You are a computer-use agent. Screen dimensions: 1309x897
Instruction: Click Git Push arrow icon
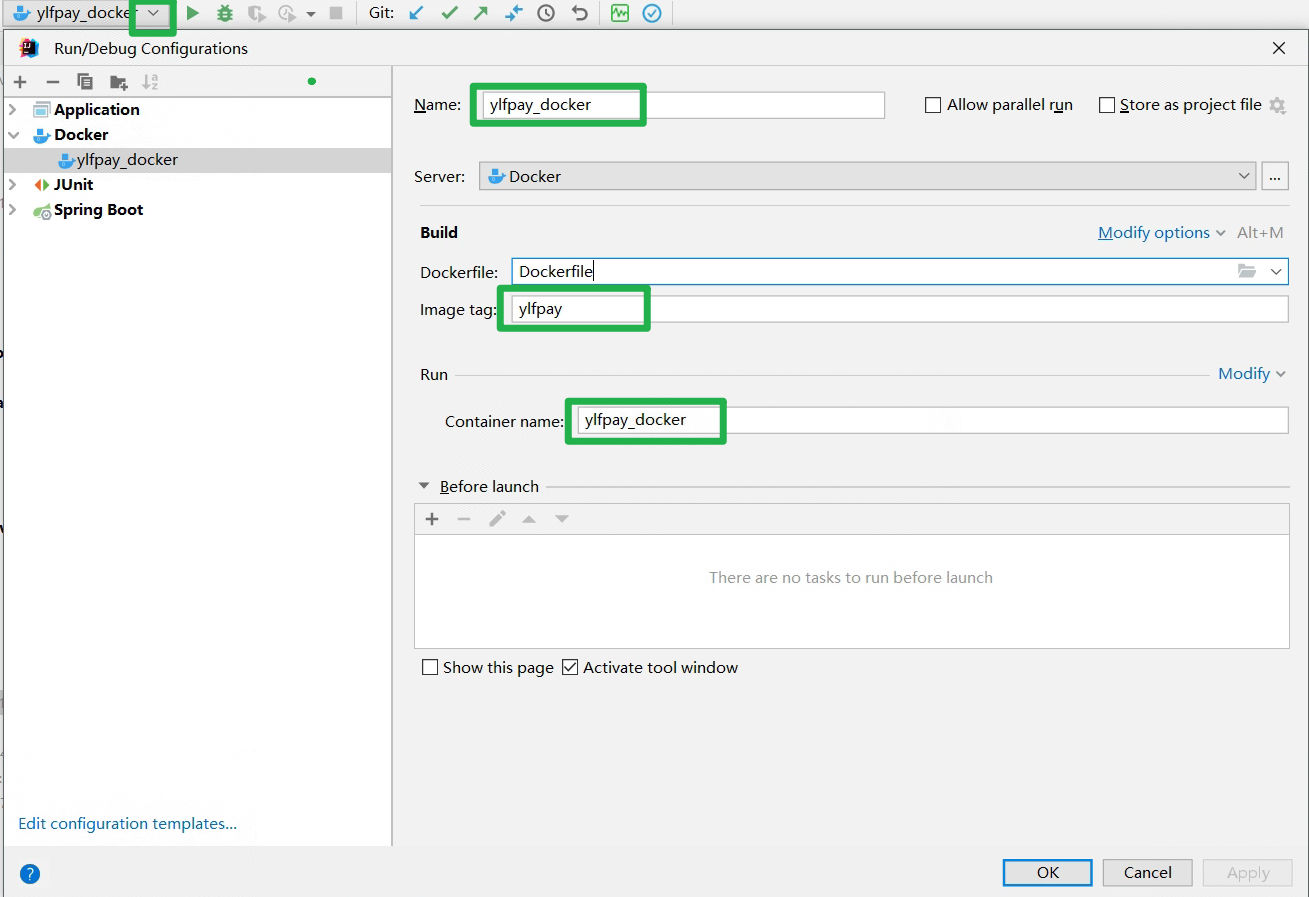[x=481, y=14]
